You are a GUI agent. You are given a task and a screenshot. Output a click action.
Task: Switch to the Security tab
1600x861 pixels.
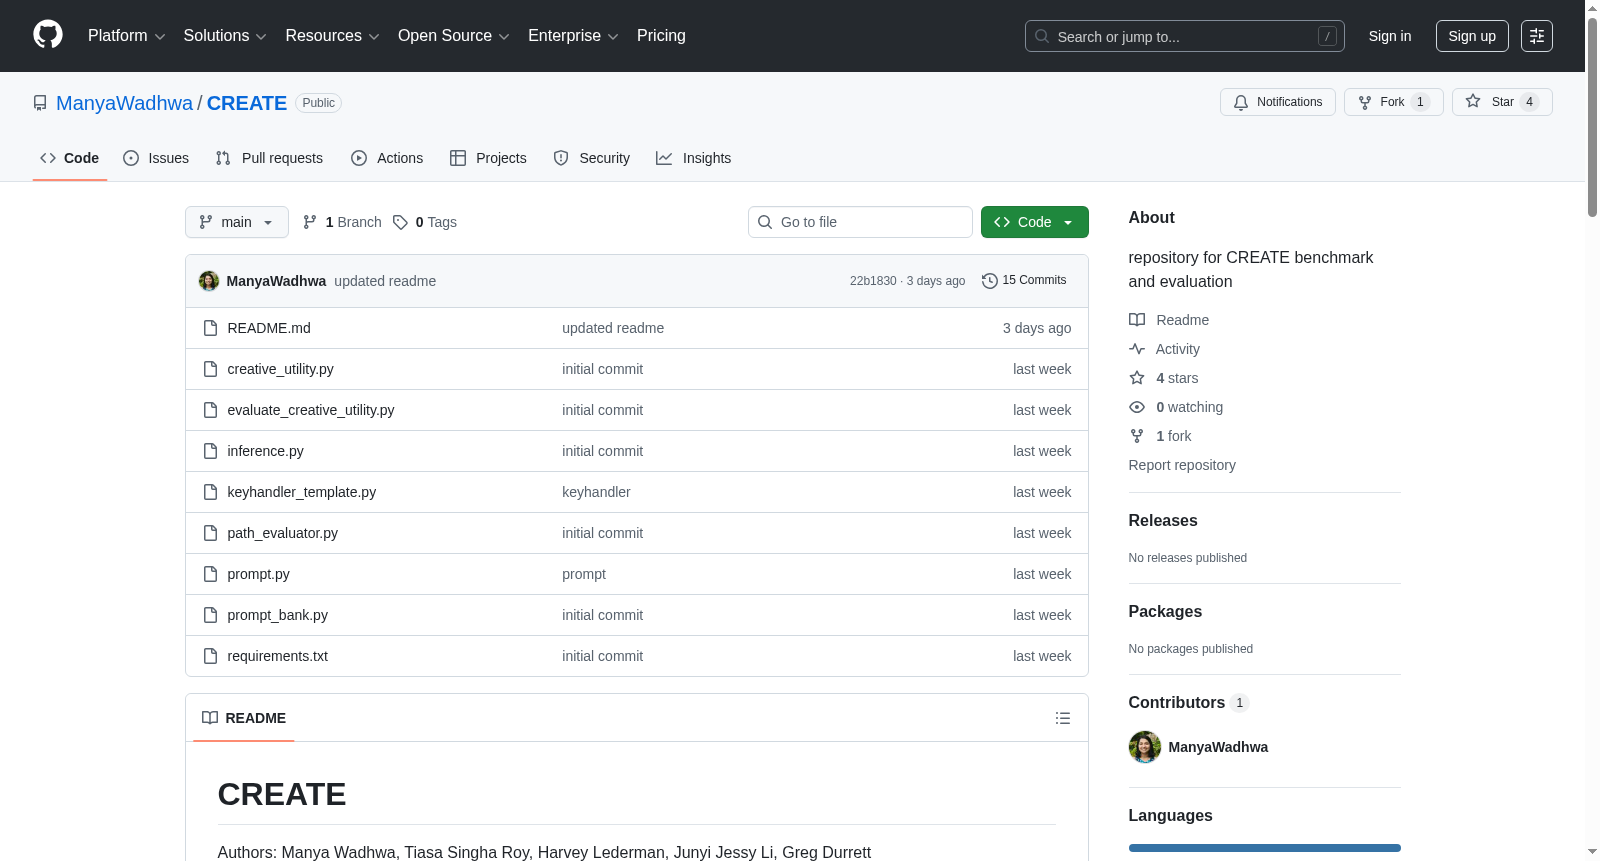(592, 158)
